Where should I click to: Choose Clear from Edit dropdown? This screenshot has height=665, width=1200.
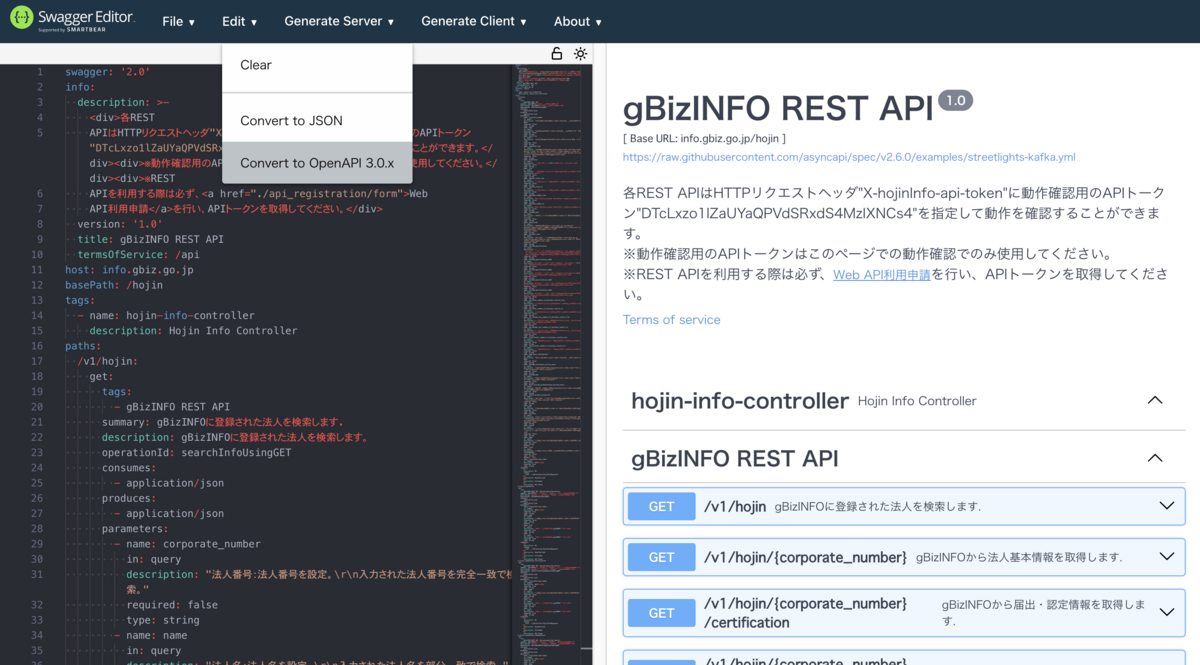[317, 65]
